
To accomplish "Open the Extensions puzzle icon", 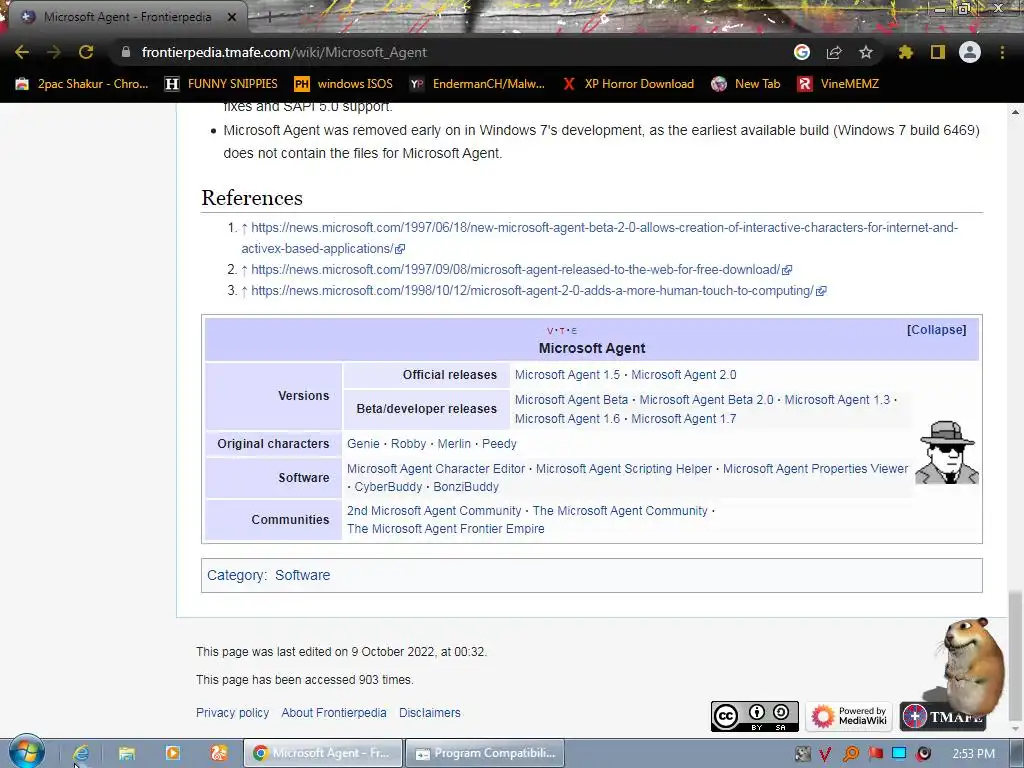I will 906,52.
